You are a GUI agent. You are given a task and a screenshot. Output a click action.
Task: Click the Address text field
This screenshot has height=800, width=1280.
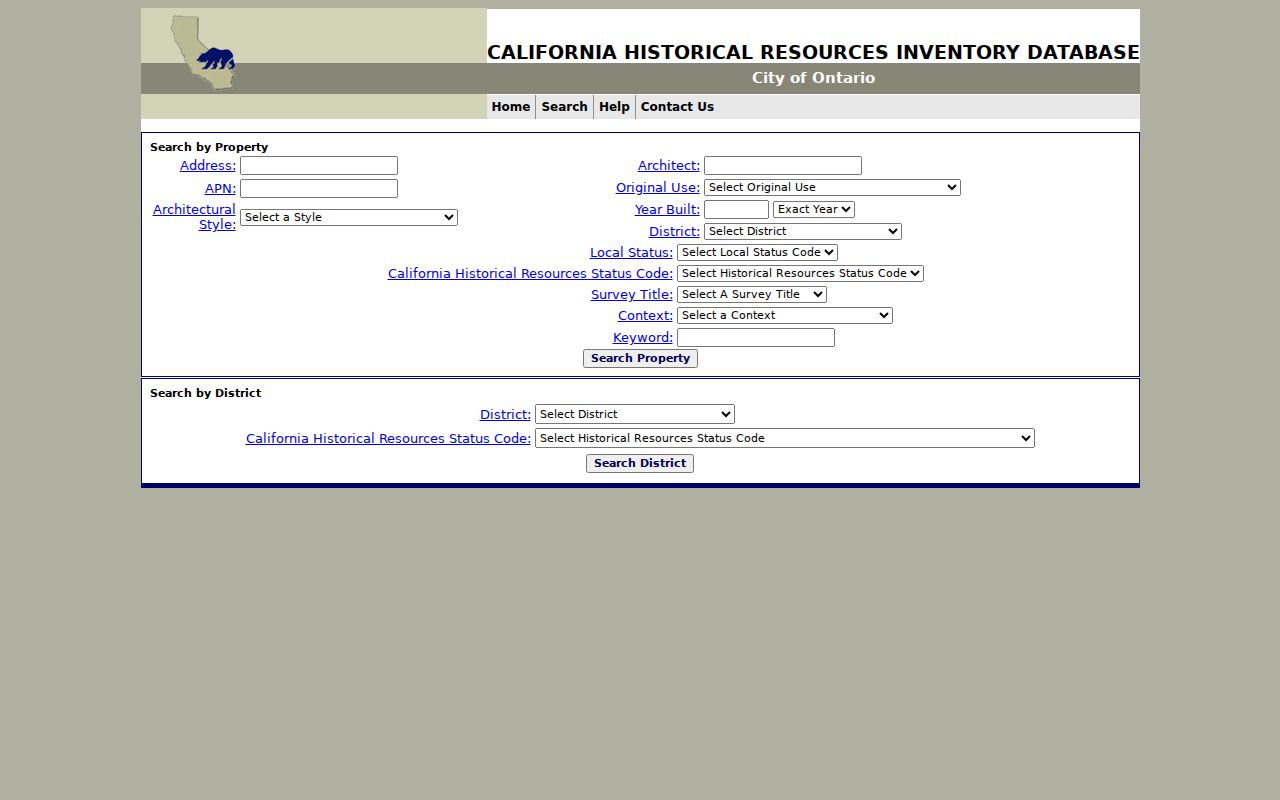pos(319,166)
